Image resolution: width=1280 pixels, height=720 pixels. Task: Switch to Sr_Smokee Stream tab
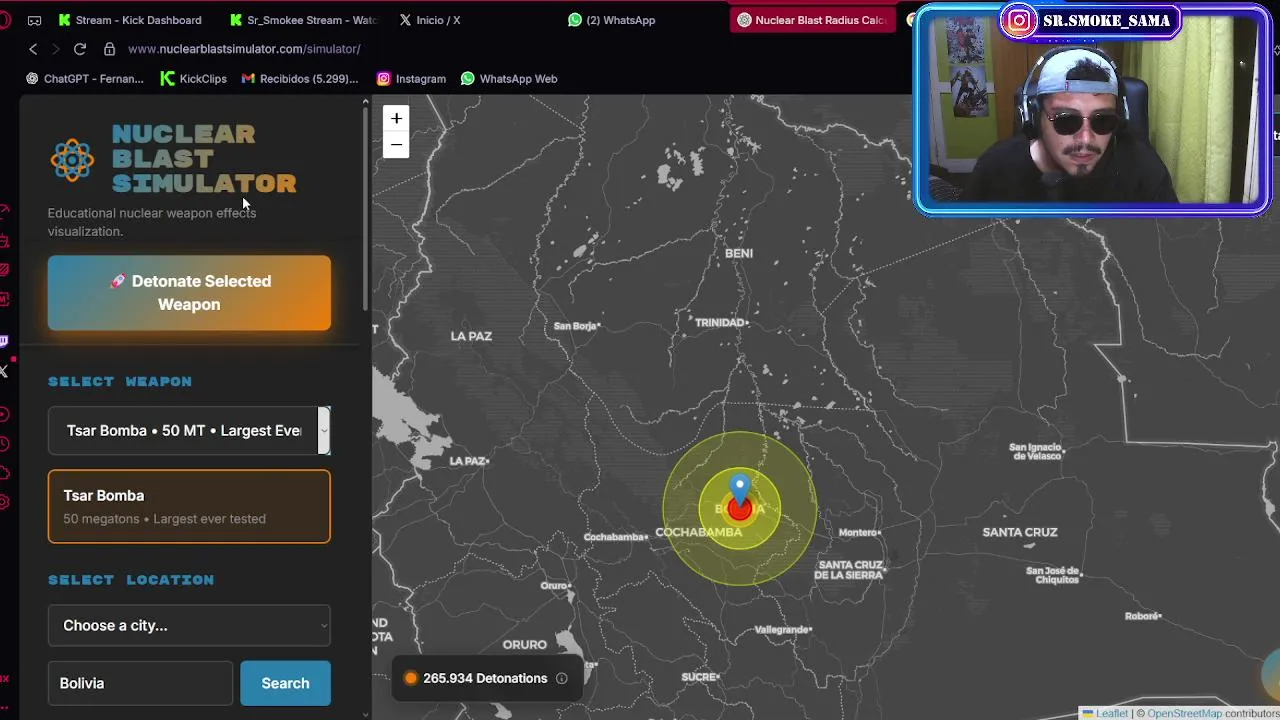click(x=304, y=20)
